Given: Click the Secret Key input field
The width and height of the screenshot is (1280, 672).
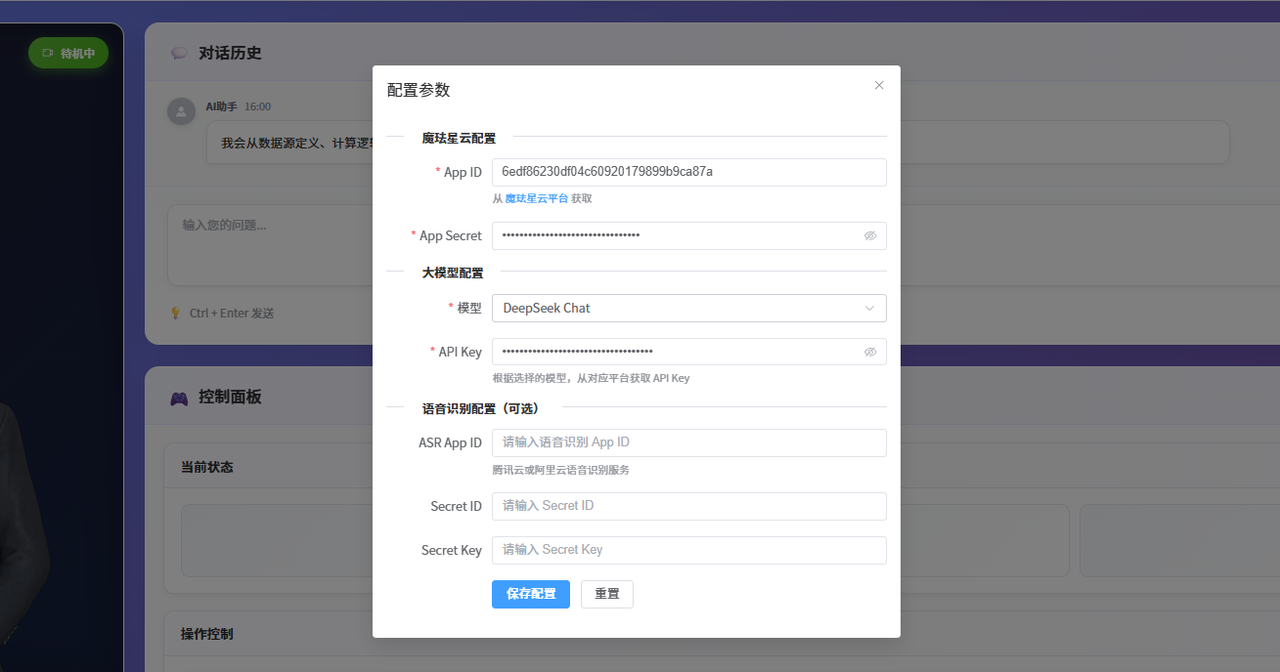Looking at the screenshot, I should [689, 550].
